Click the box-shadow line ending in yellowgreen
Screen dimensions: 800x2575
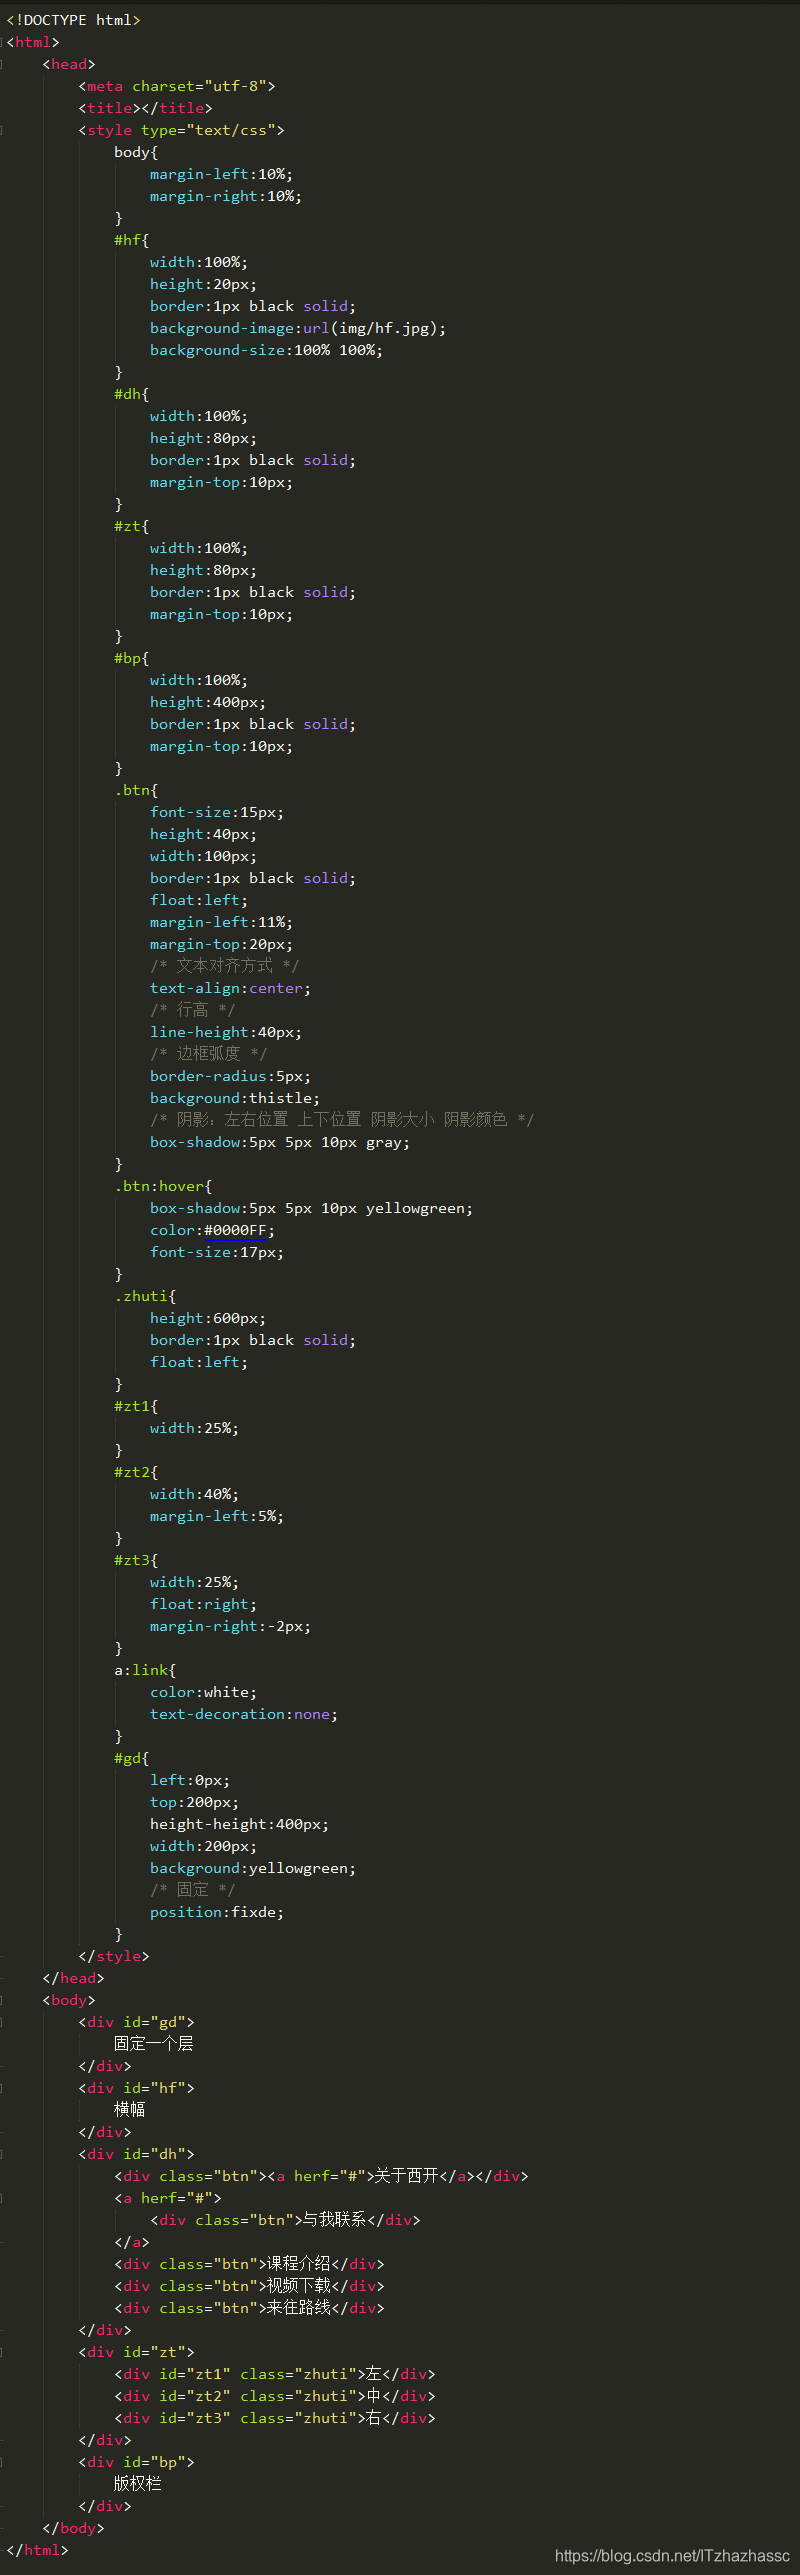pos(312,1208)
